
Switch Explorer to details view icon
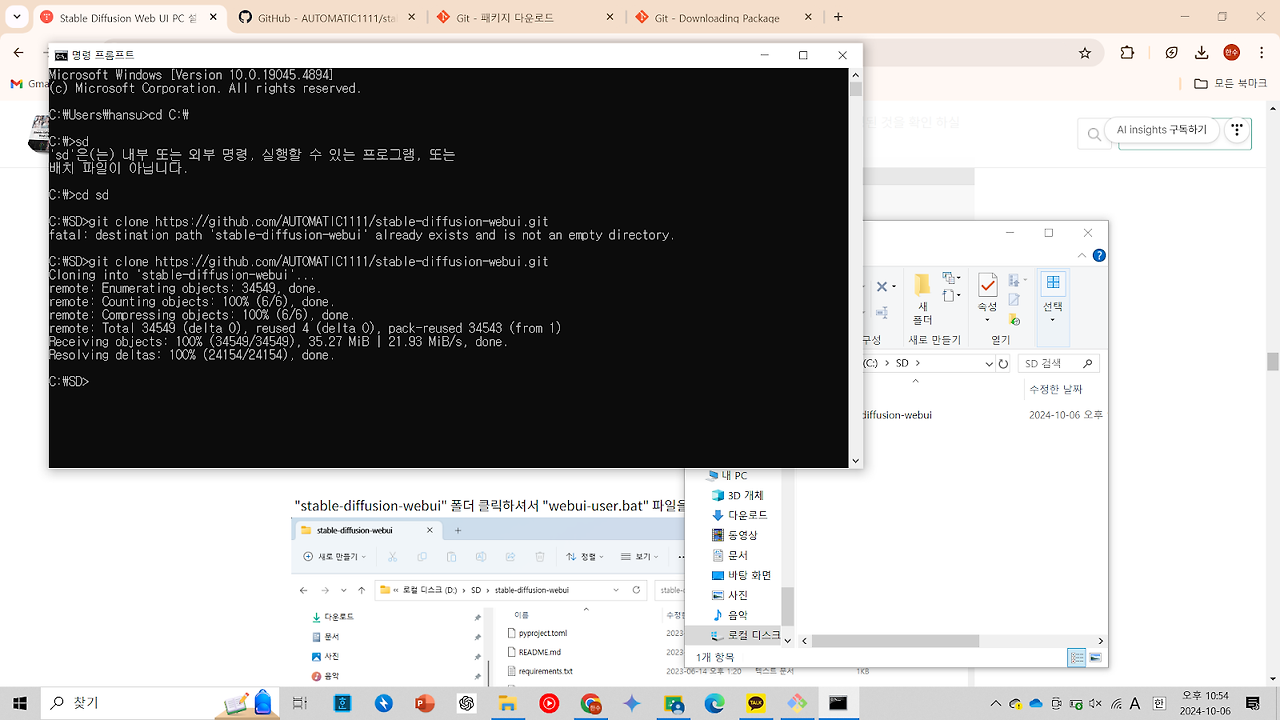pos(1077,657)
